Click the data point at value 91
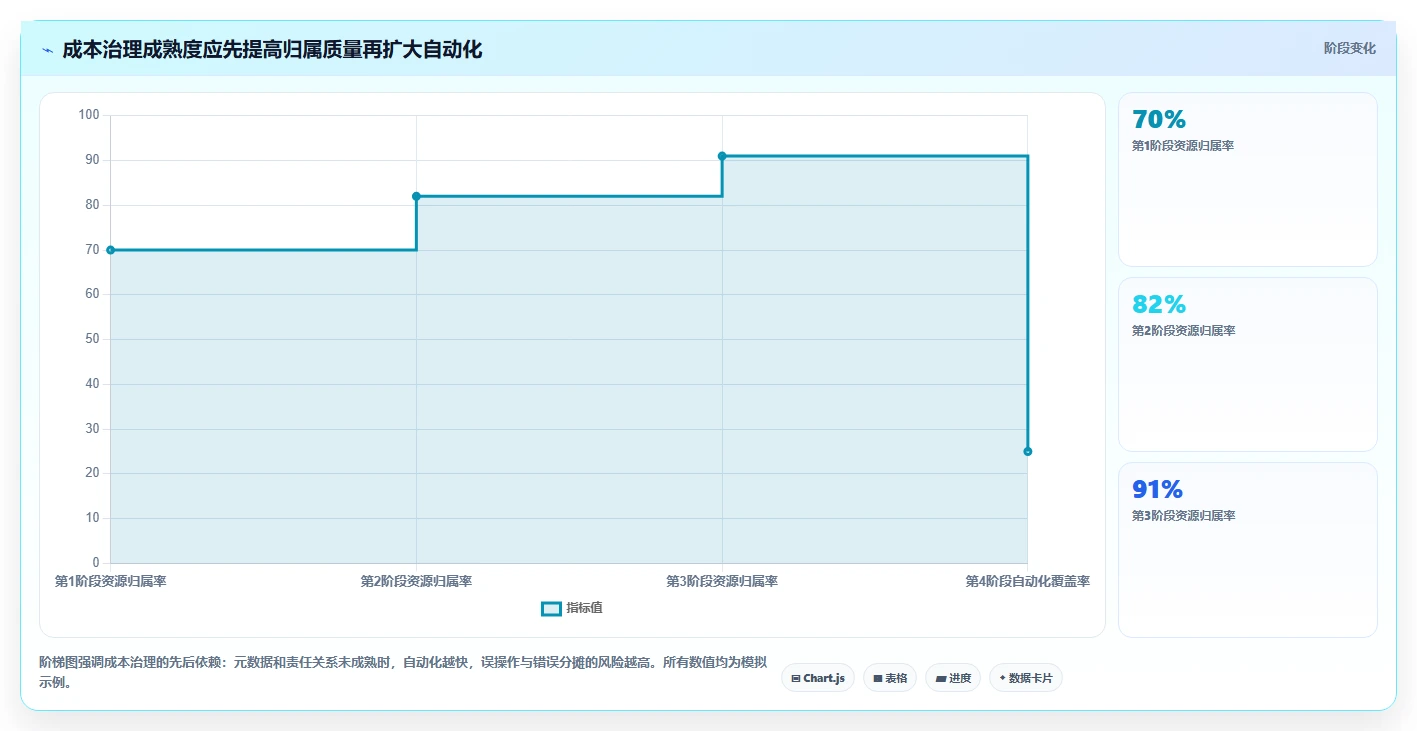Image resolution: width=1417 pixels, height=731 pixels. pyautogui.click(x=722, y=156)
